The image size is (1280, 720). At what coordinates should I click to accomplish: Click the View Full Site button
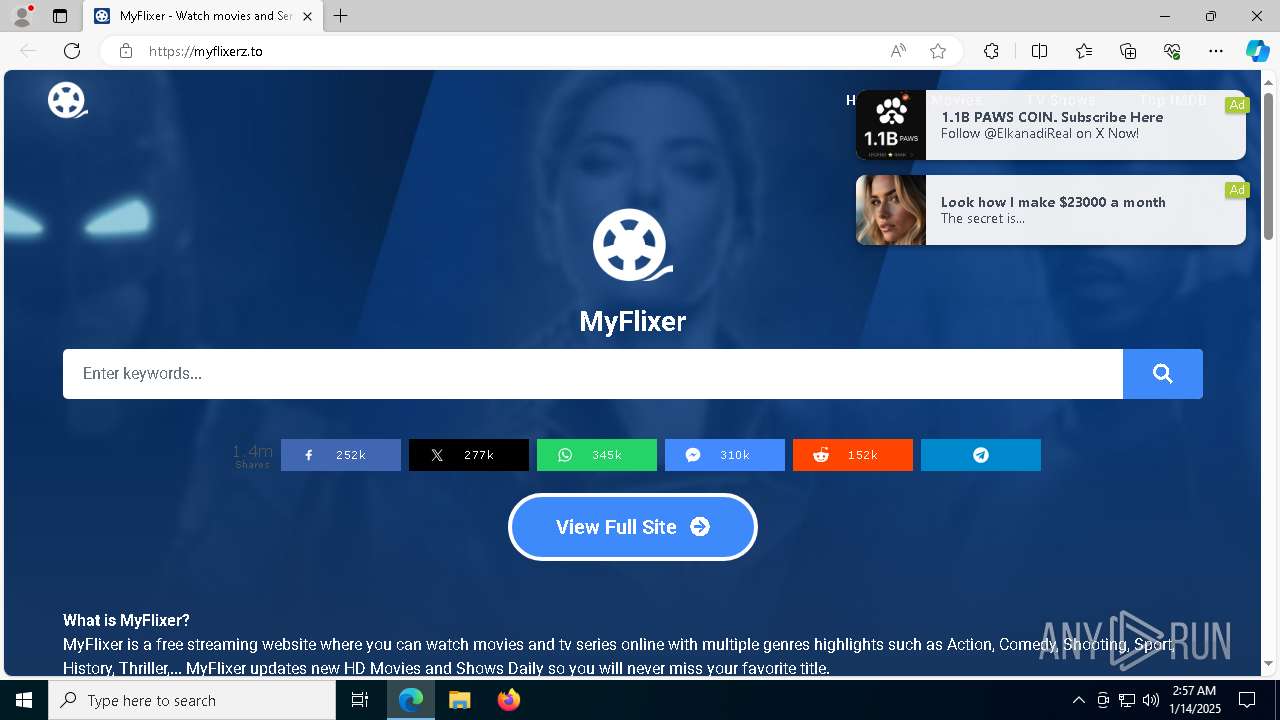click(633, 527)
